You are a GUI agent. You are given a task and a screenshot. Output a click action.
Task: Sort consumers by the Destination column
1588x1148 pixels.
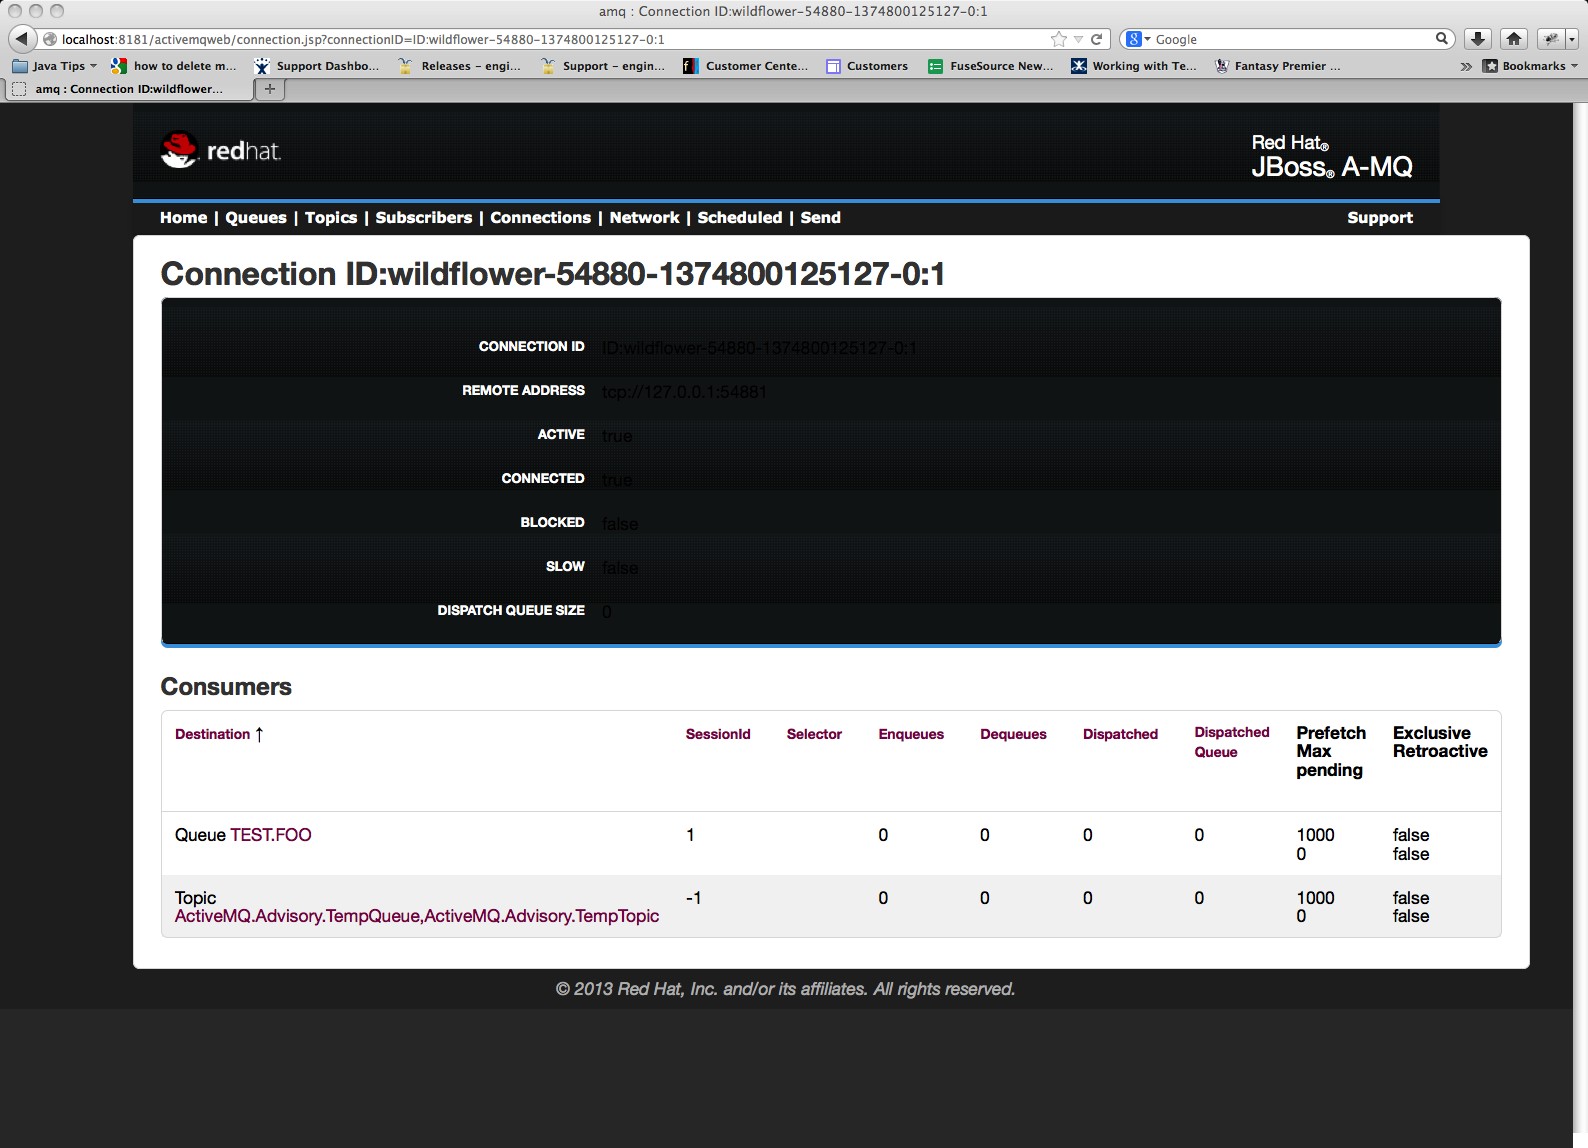tap(212, 734)
